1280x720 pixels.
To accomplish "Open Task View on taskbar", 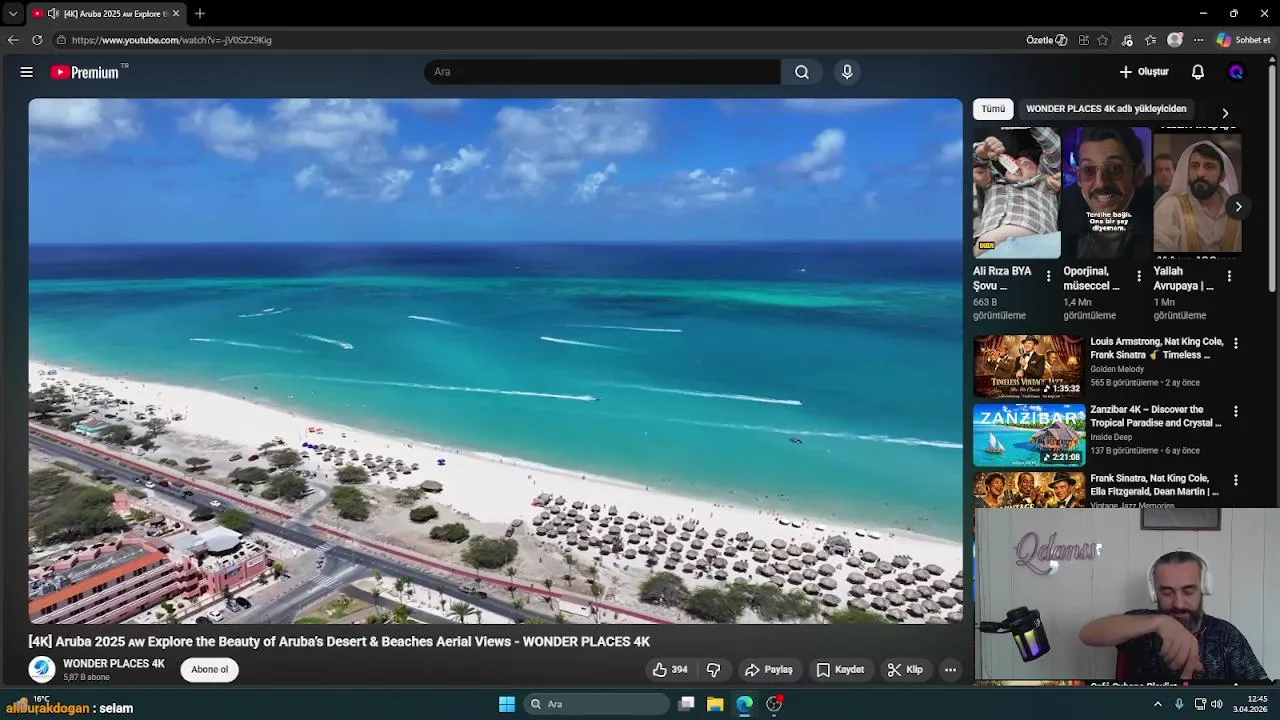I will [686, 704].
